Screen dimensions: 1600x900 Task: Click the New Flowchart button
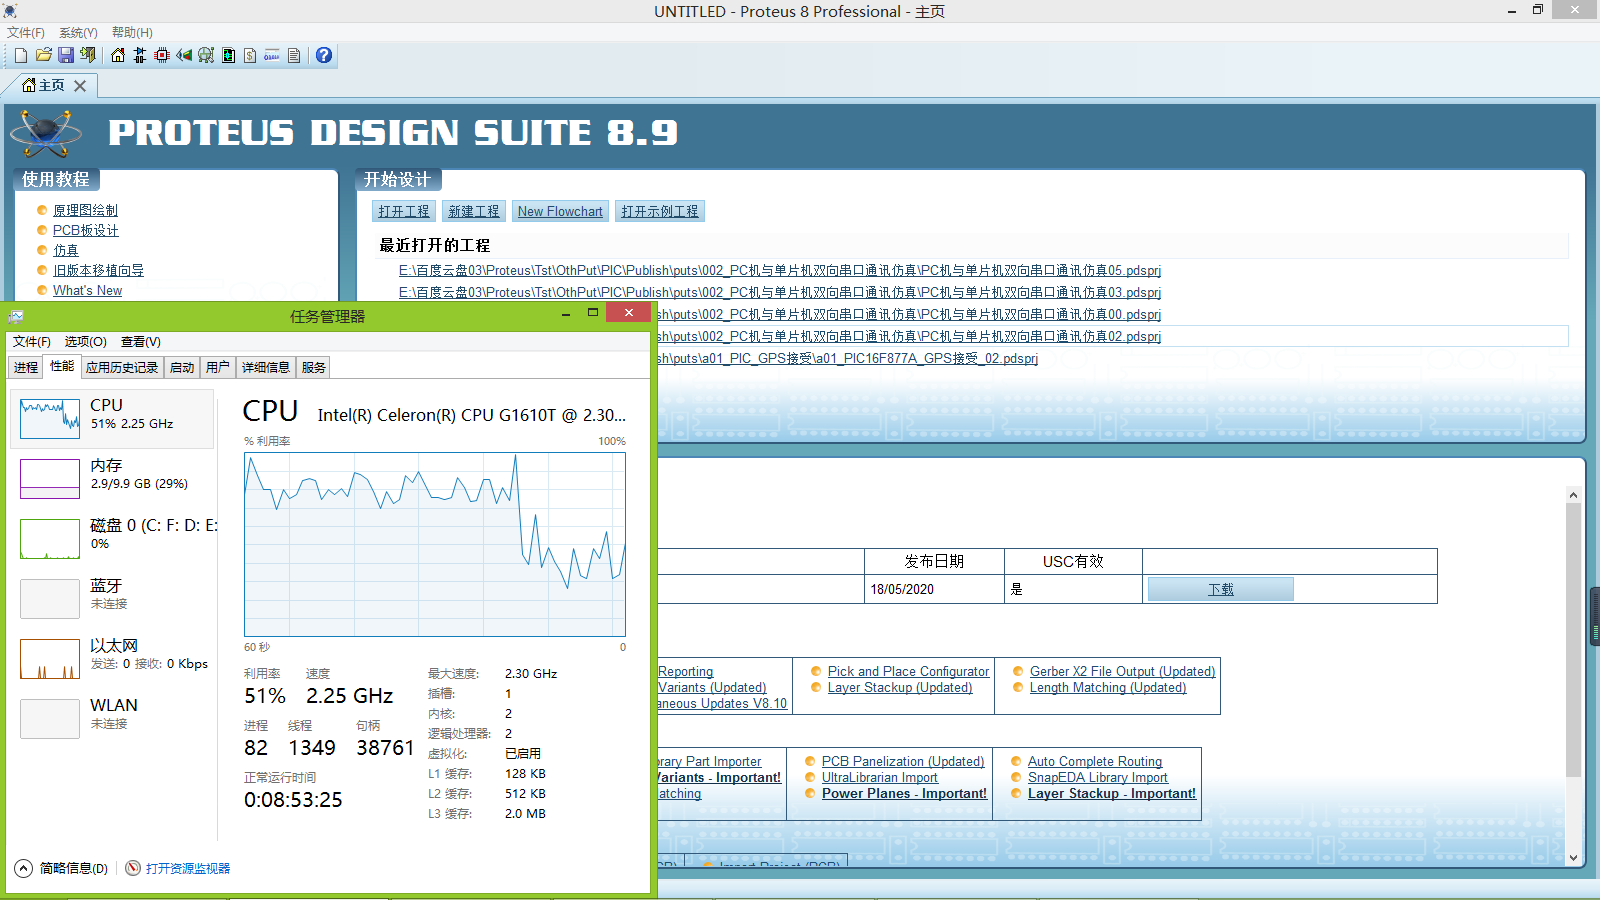coord(560,211)
